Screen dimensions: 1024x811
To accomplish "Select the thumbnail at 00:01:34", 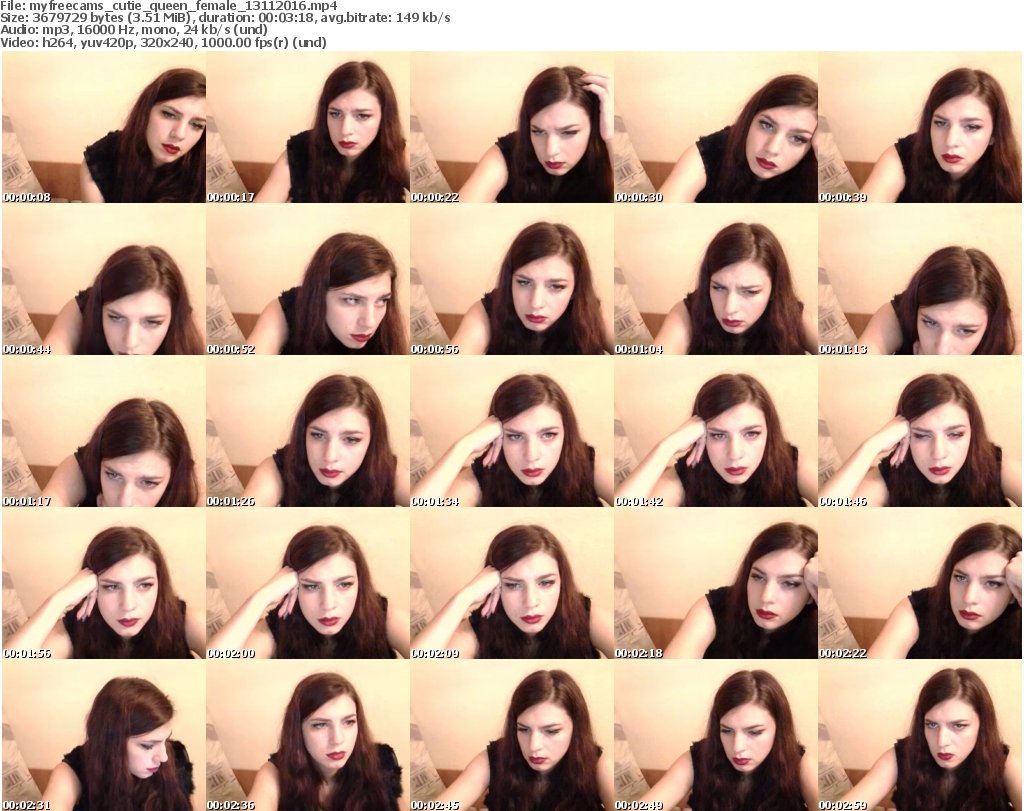I will (512, 432).
